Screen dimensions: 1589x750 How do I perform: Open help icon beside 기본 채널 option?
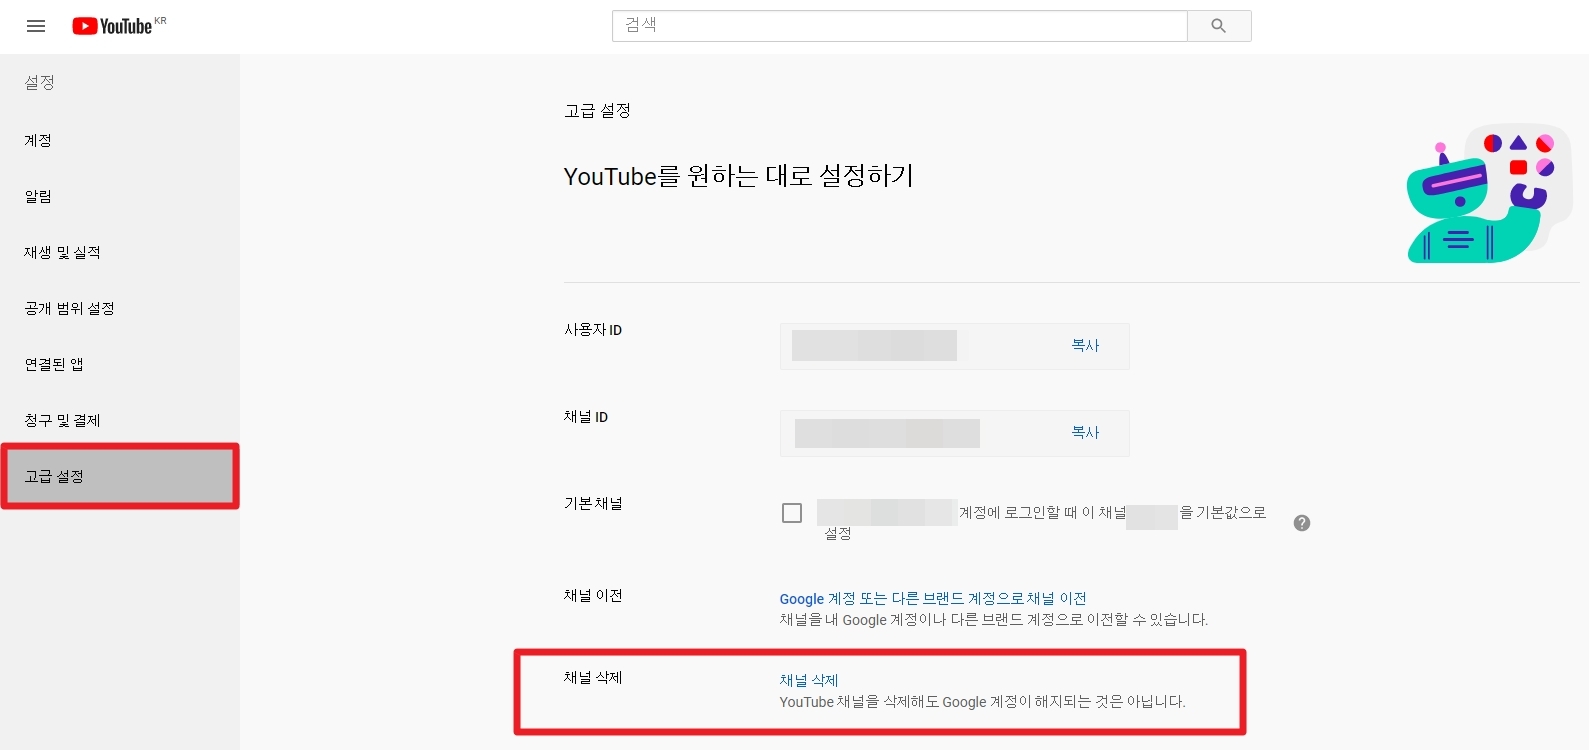pos(1302,523)
